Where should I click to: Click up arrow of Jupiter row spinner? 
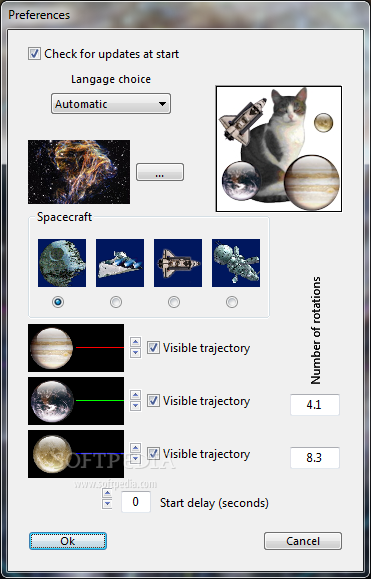(x=135, y=342)
